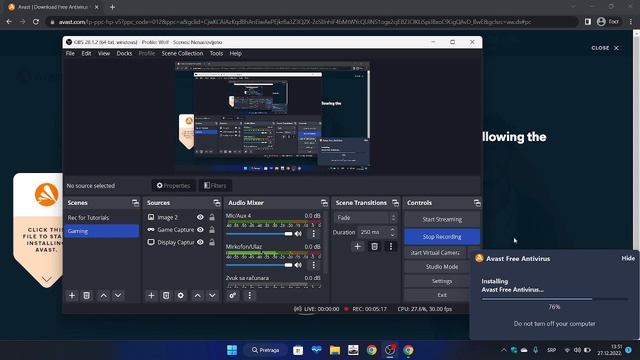The height and width of the screenshot is (360, 640).
Task: Open the Fade transition dropdown
Action: [x=365, y=218]
